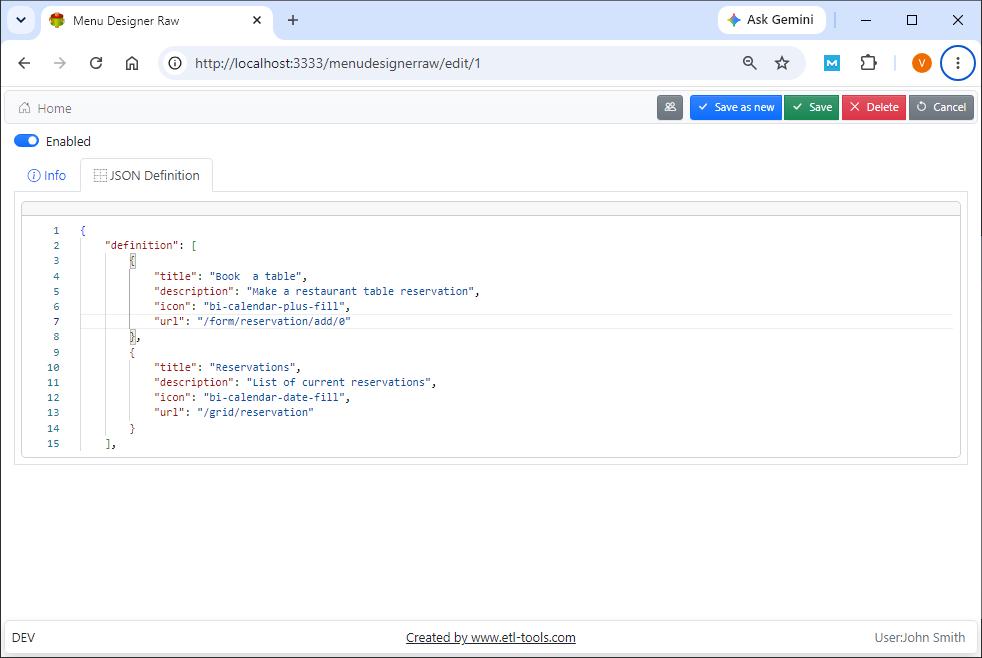This screenshot has width=982, height=658.
Task: Open the Extensions puzzle icon
Action: coord(868,63)
